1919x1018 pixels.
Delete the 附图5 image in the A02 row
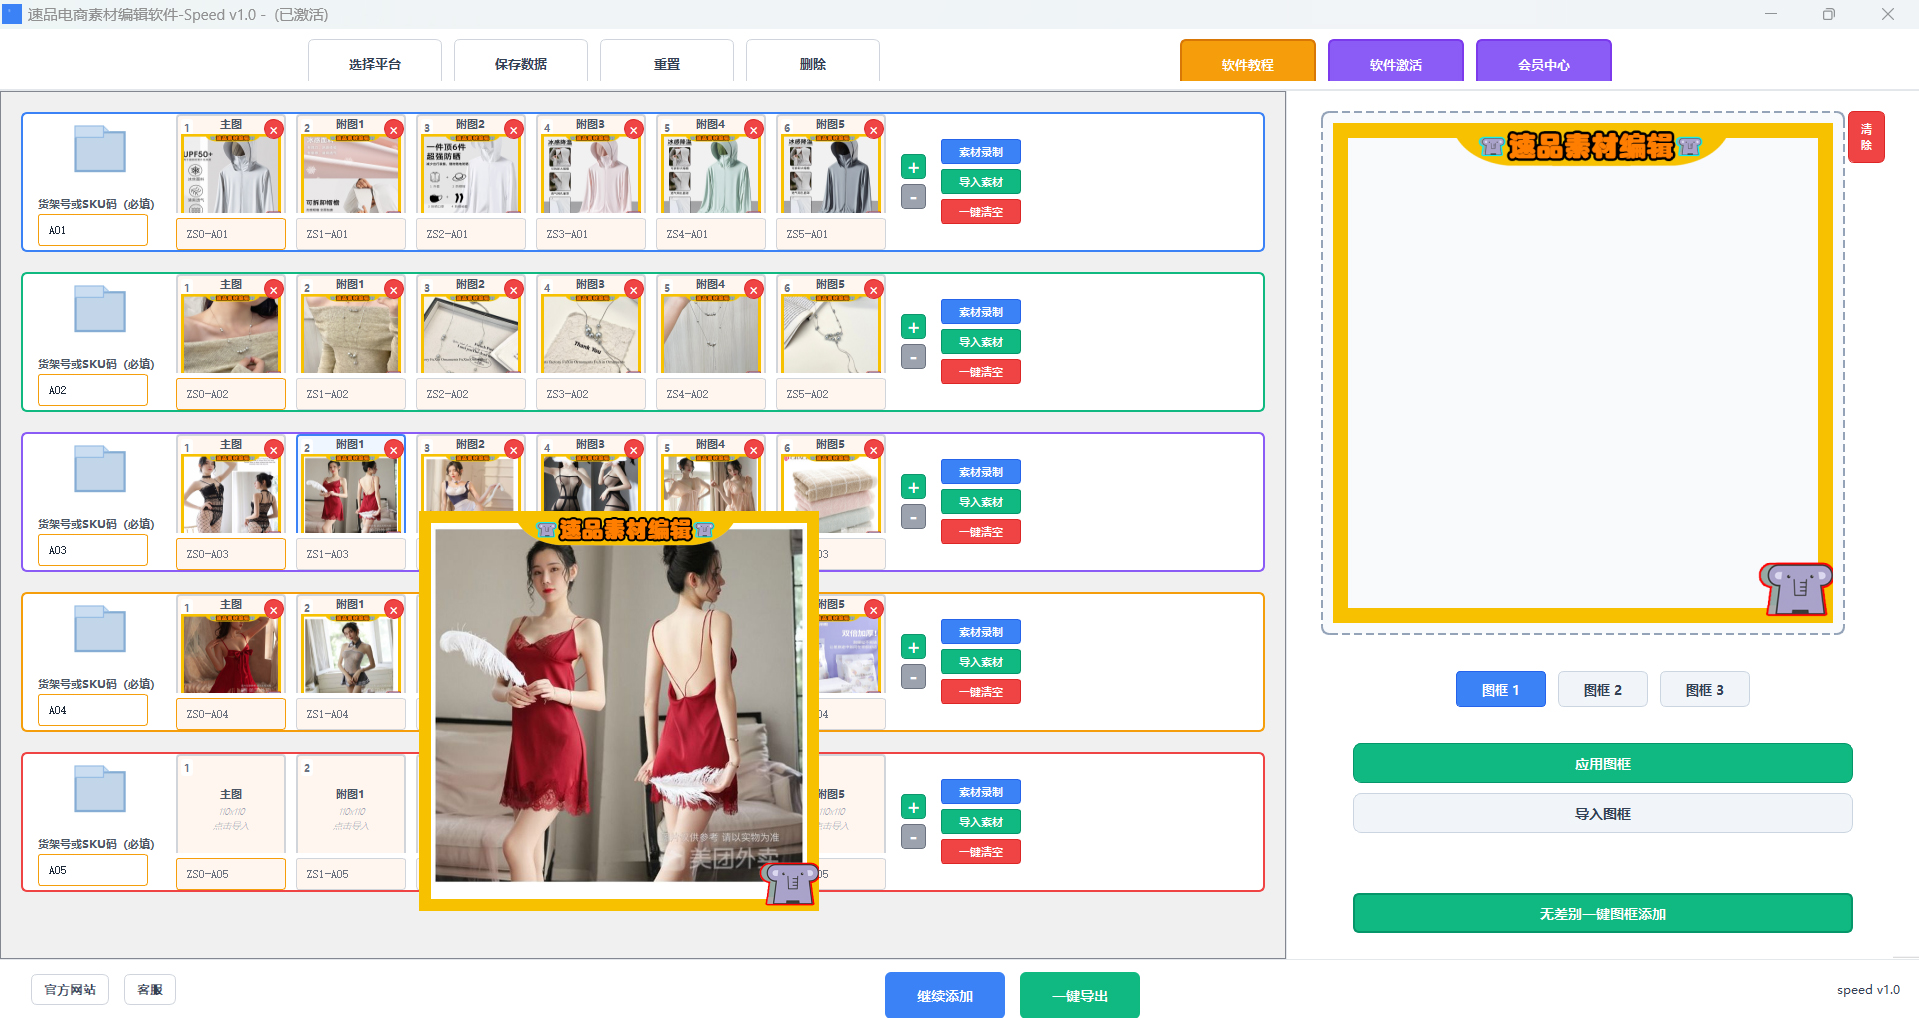coord(873,290)
